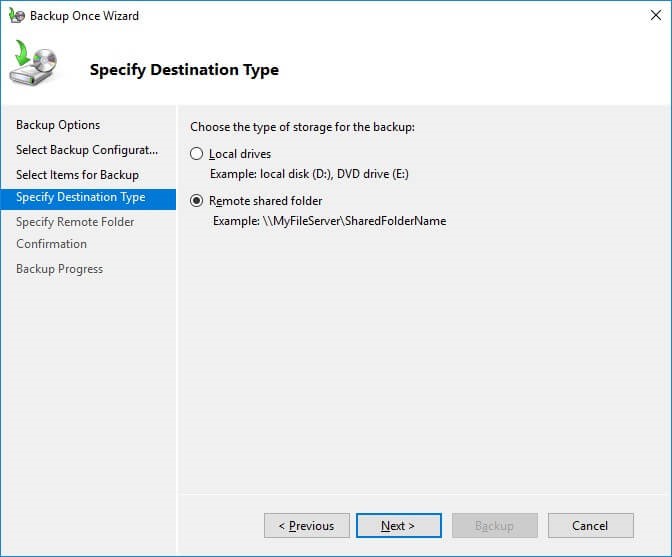Screen dimensions: 672x557
Task: Click 'Choose the type of storage' text
Action: point(303,127)
